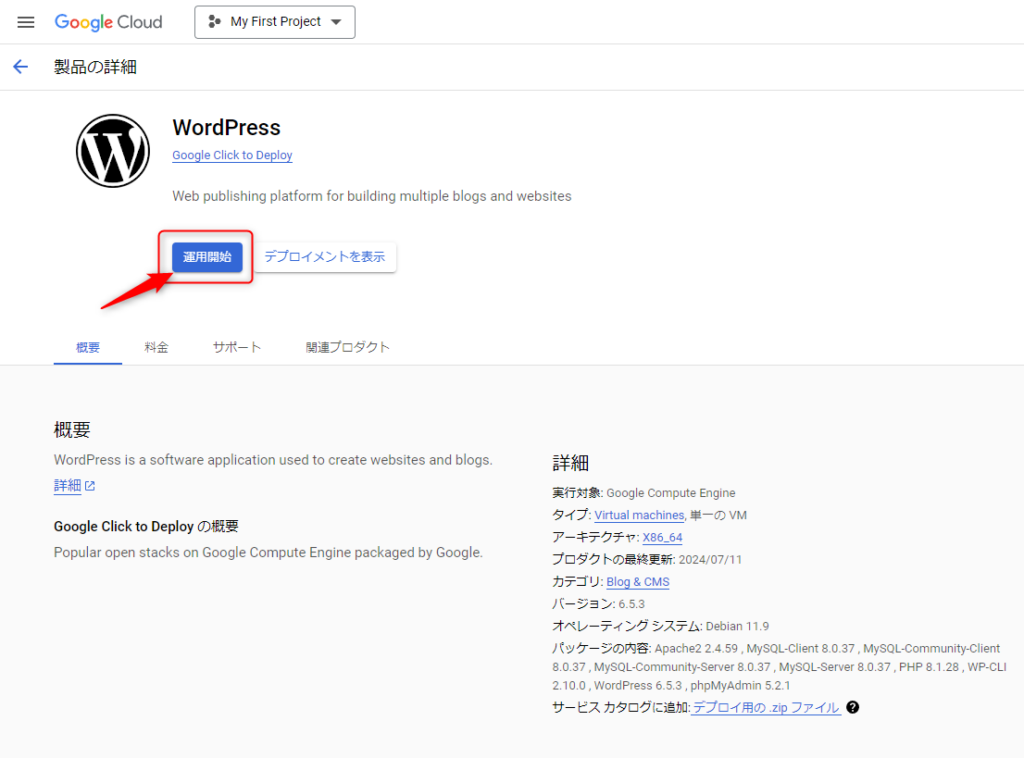Click the external link icon beside 詳細
Screen dimensions: 1024x758
(90, 486)
